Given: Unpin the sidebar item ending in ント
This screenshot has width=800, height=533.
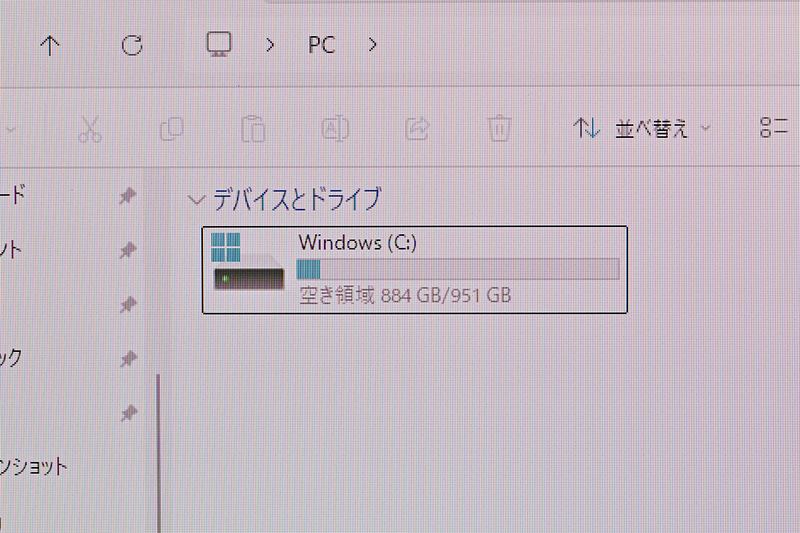Looking at the screenshot, I should click(x=128, y=250).
